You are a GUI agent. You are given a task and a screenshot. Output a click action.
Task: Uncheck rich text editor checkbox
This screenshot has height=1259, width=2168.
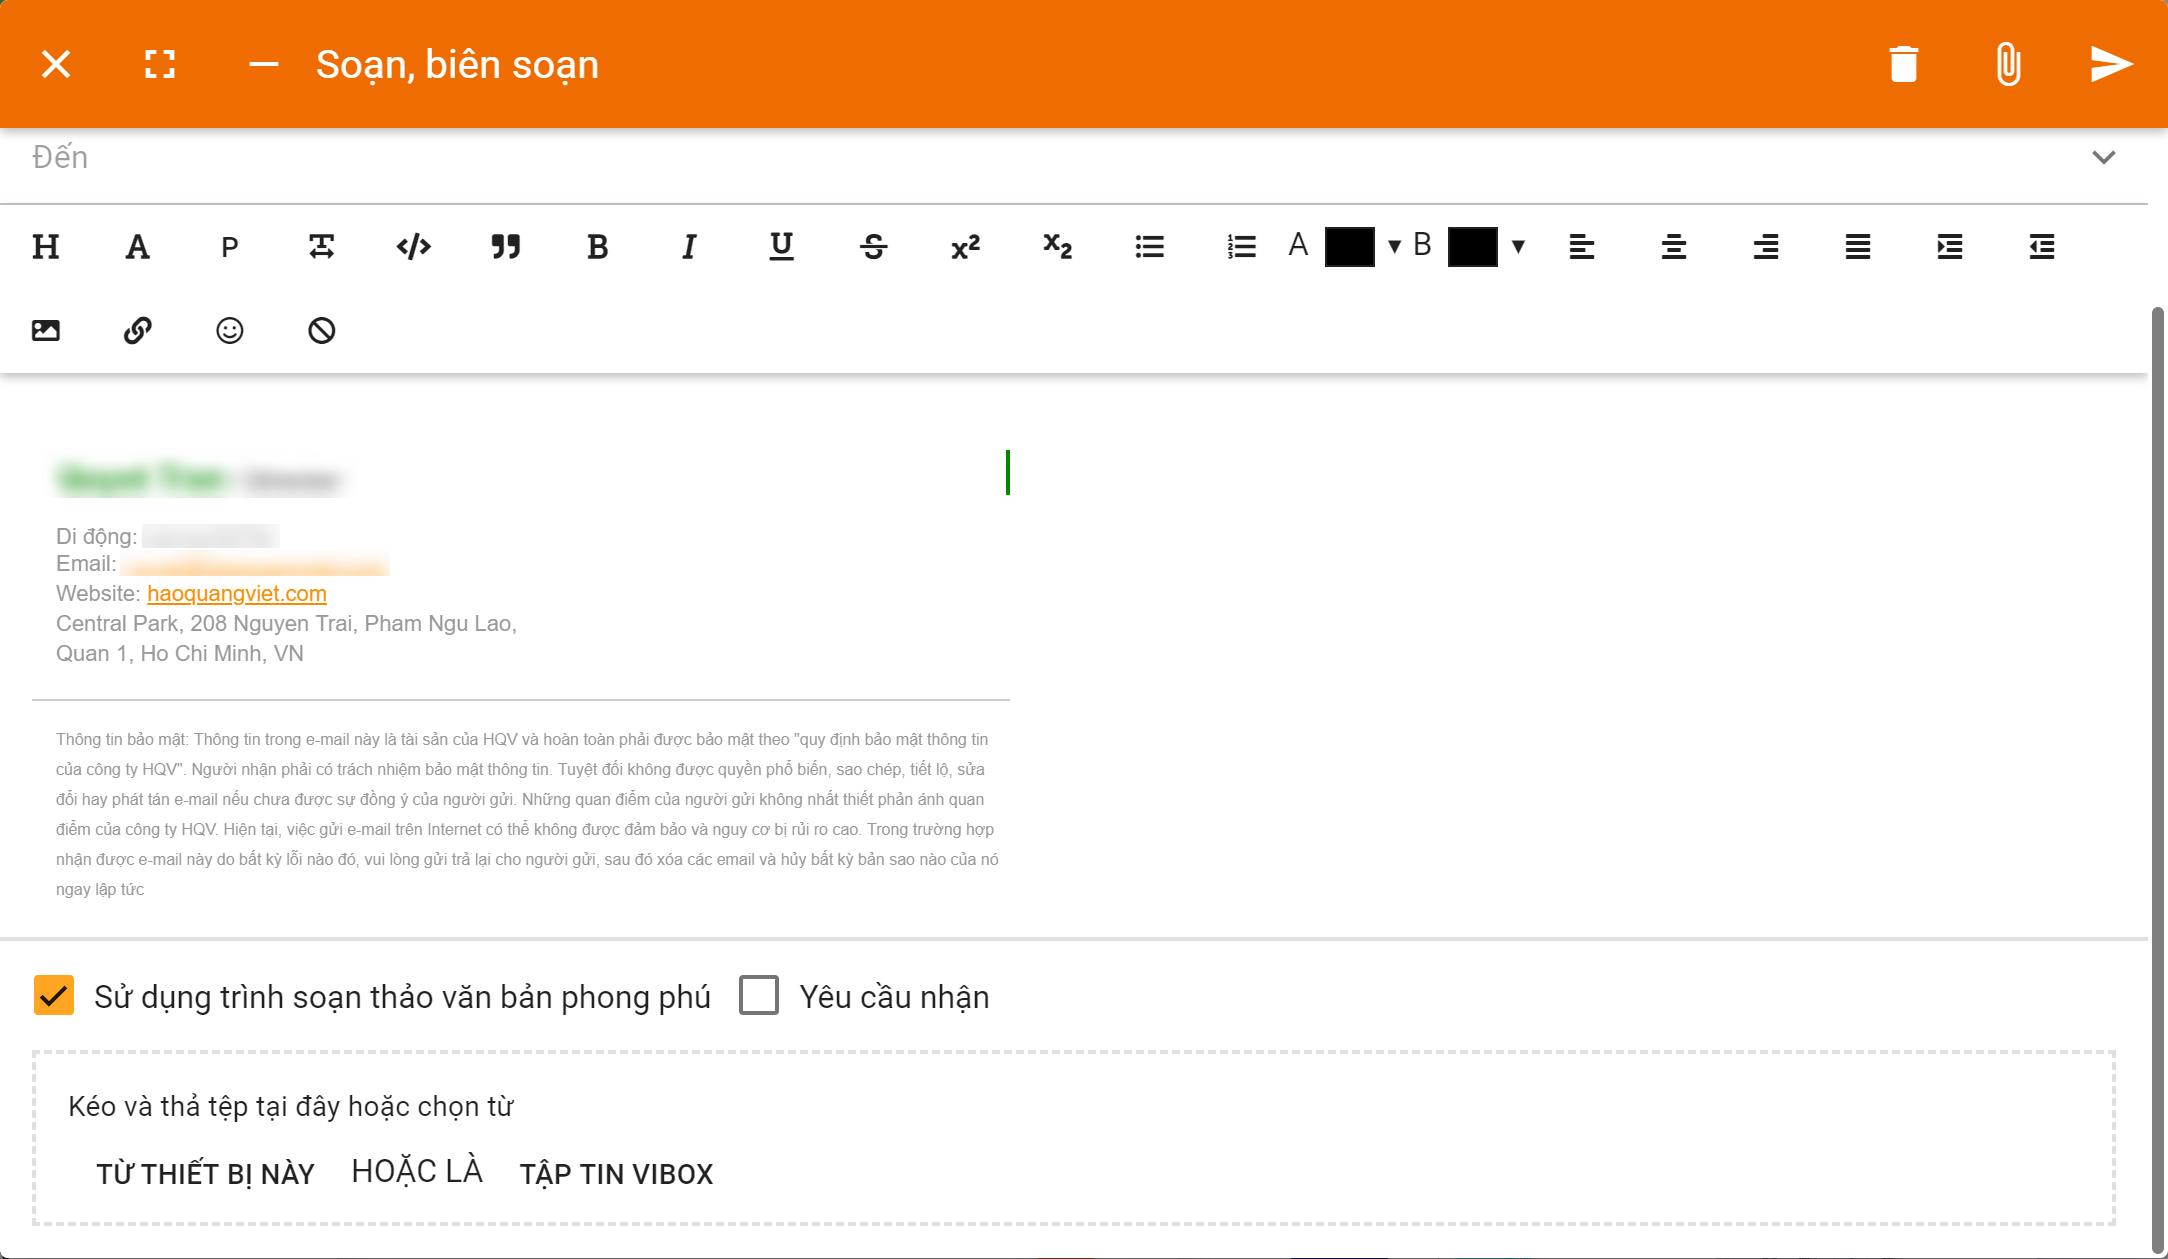tap(54, 996)
